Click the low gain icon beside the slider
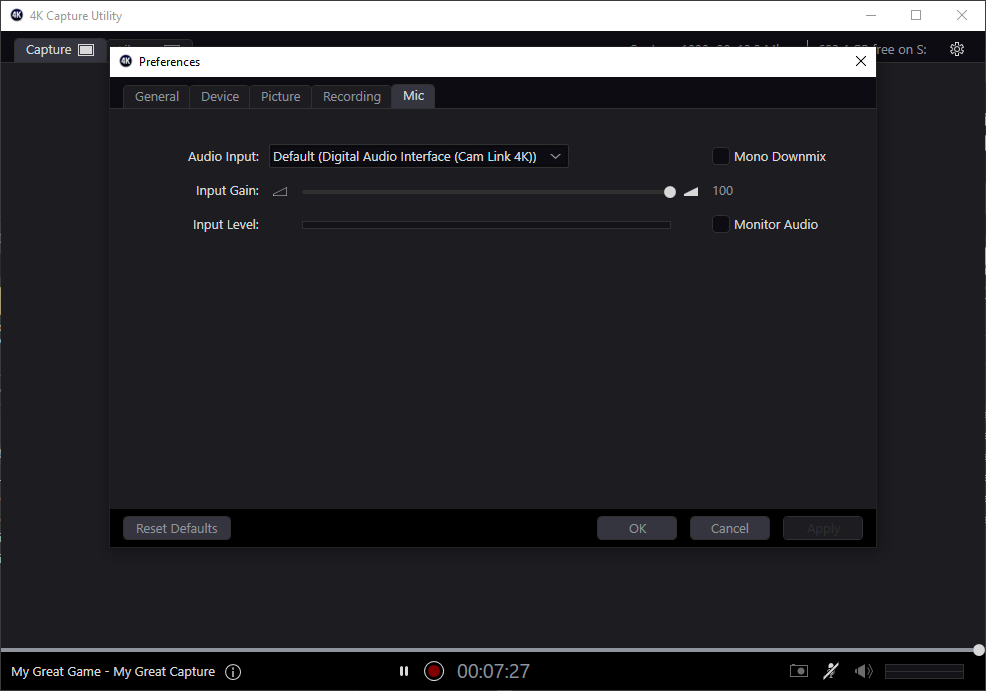This screenshot has width=986, height=691. click(x=280, y=192)
